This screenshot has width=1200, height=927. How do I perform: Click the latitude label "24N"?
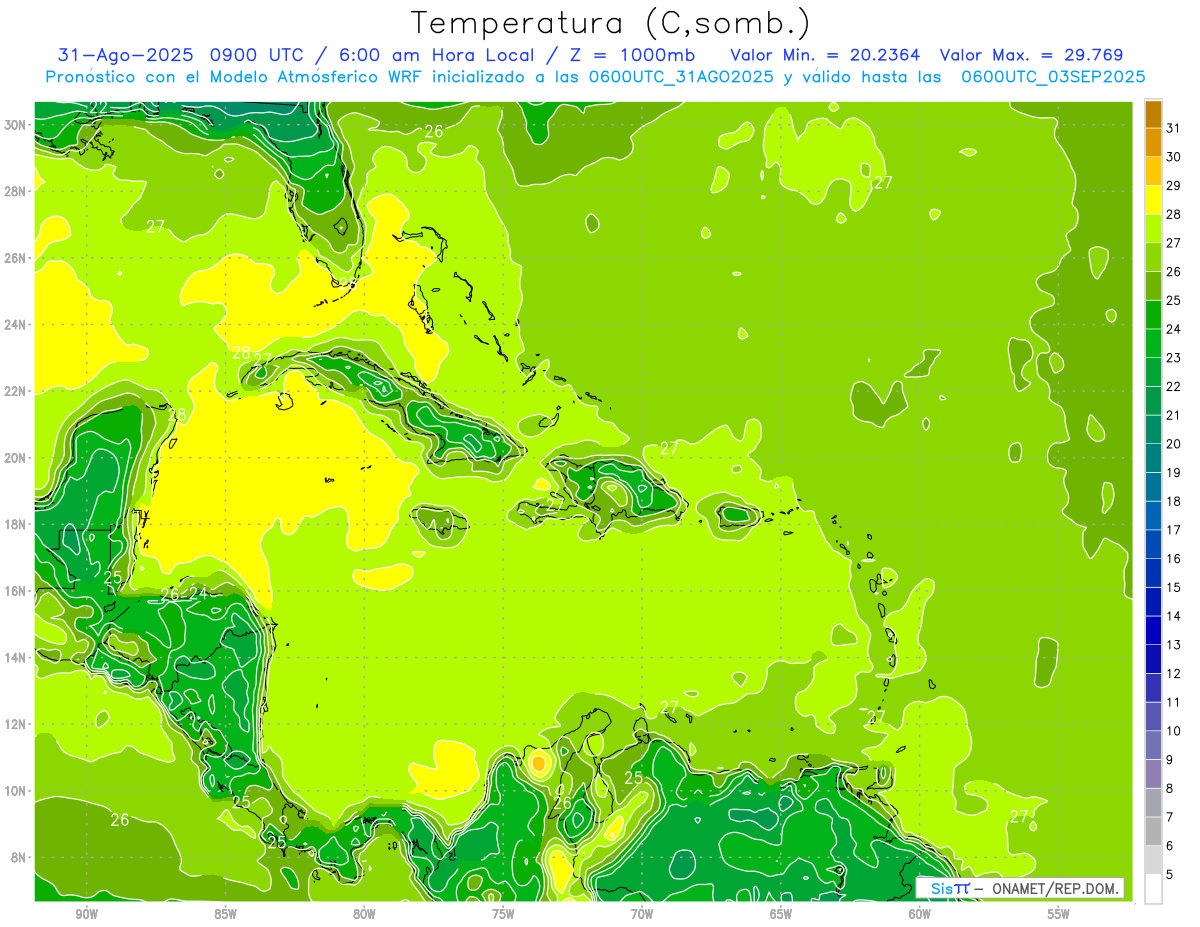click(x=14, y=324)
